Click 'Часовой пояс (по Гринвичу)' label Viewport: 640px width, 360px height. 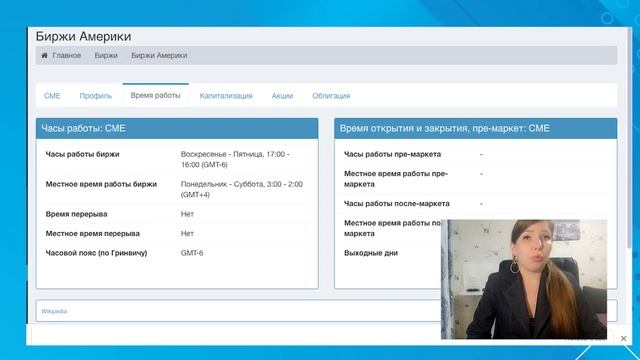pos(96,253)
